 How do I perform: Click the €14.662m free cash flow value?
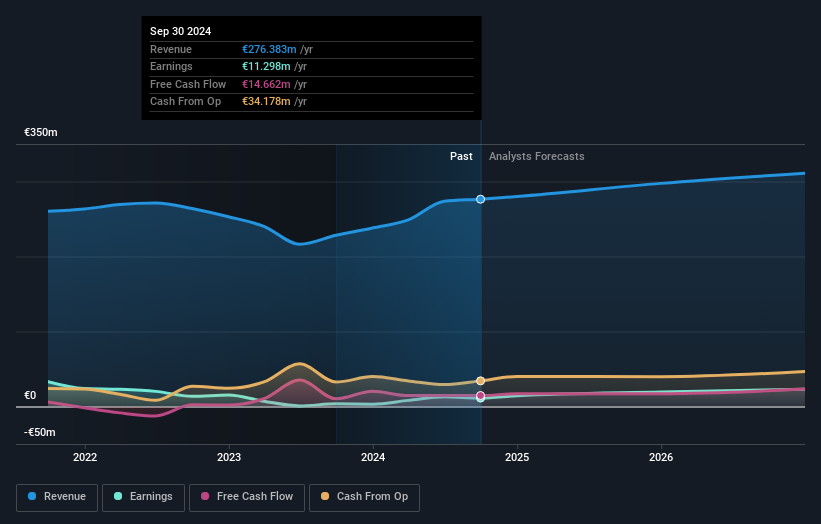(266, 84)
